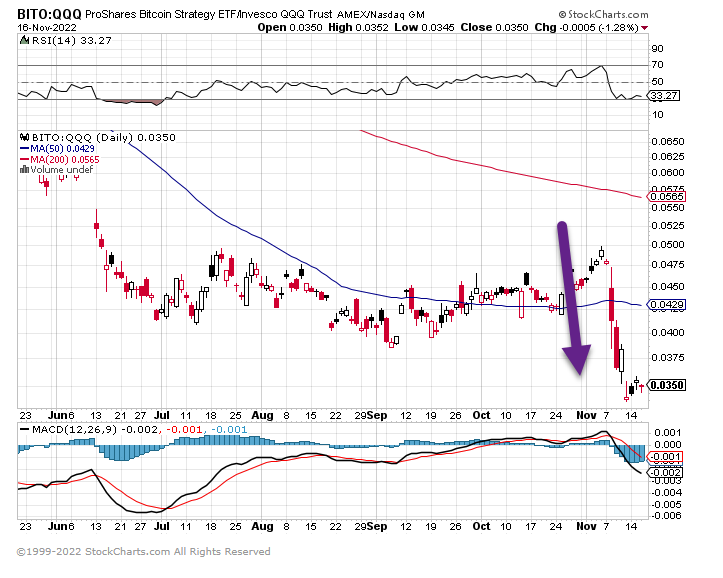Screen dimensions: 723x578
Task: Click the red 0.0565 MA(200) price tag
Action: pos(667,197)
